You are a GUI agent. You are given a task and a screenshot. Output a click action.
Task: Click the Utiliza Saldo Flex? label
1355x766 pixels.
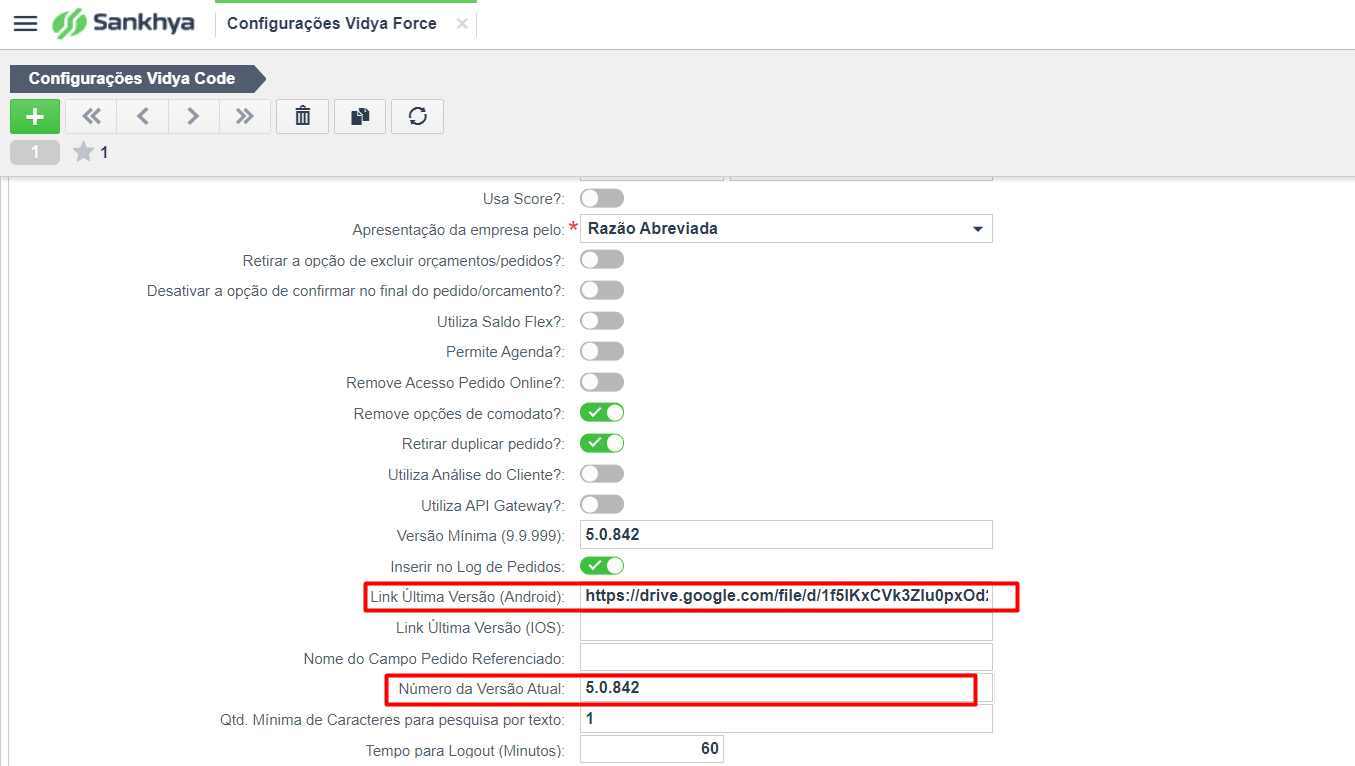[501, 322]
